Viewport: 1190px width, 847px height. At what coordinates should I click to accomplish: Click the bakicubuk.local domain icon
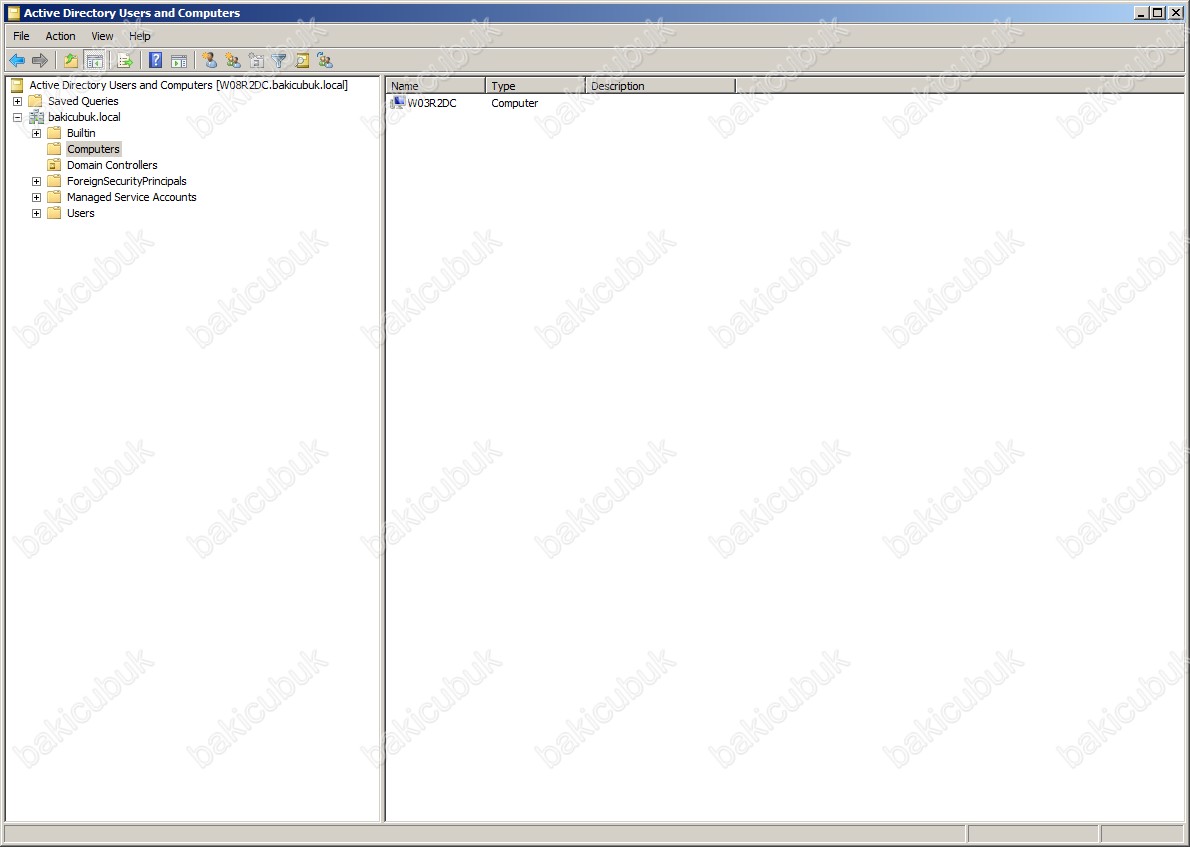click(36, 117)
